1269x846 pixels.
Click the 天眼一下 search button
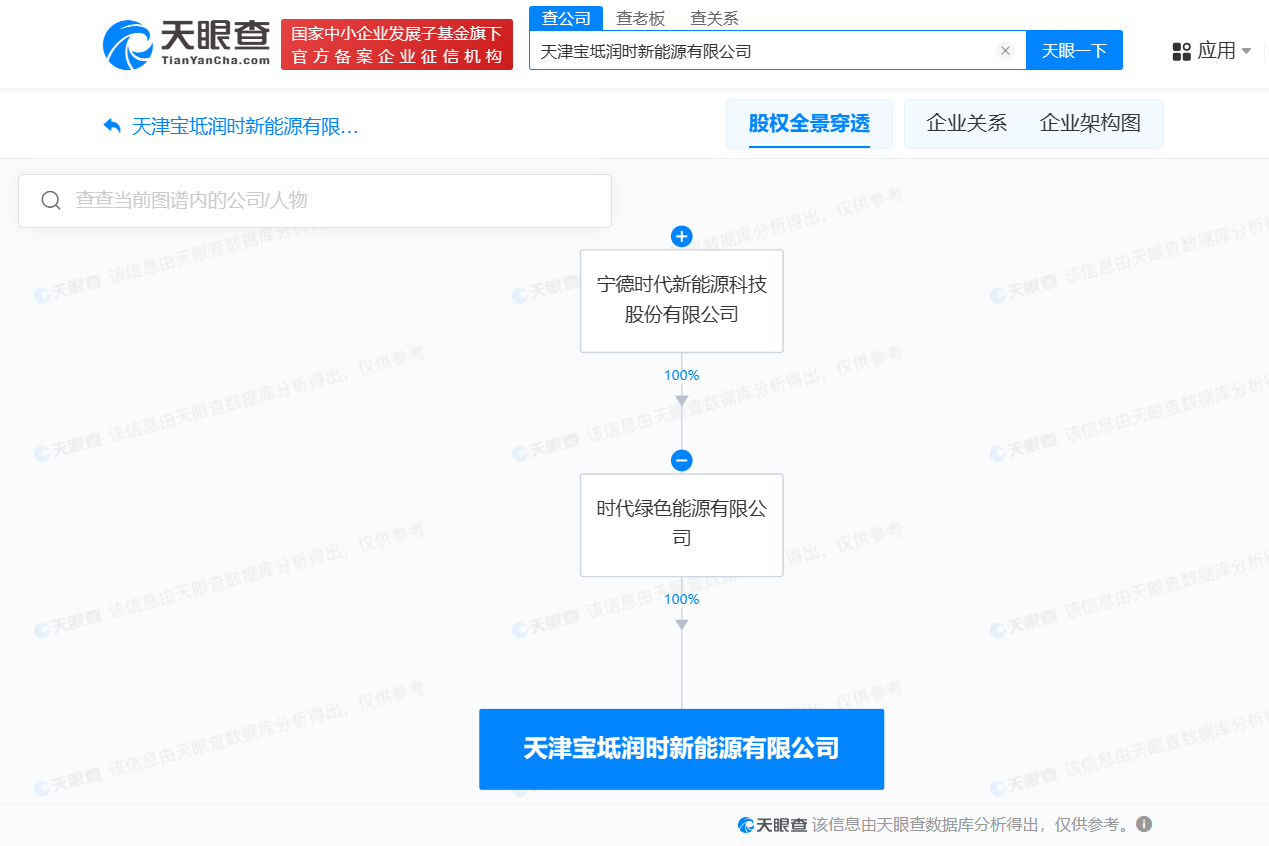point(1074,51)
